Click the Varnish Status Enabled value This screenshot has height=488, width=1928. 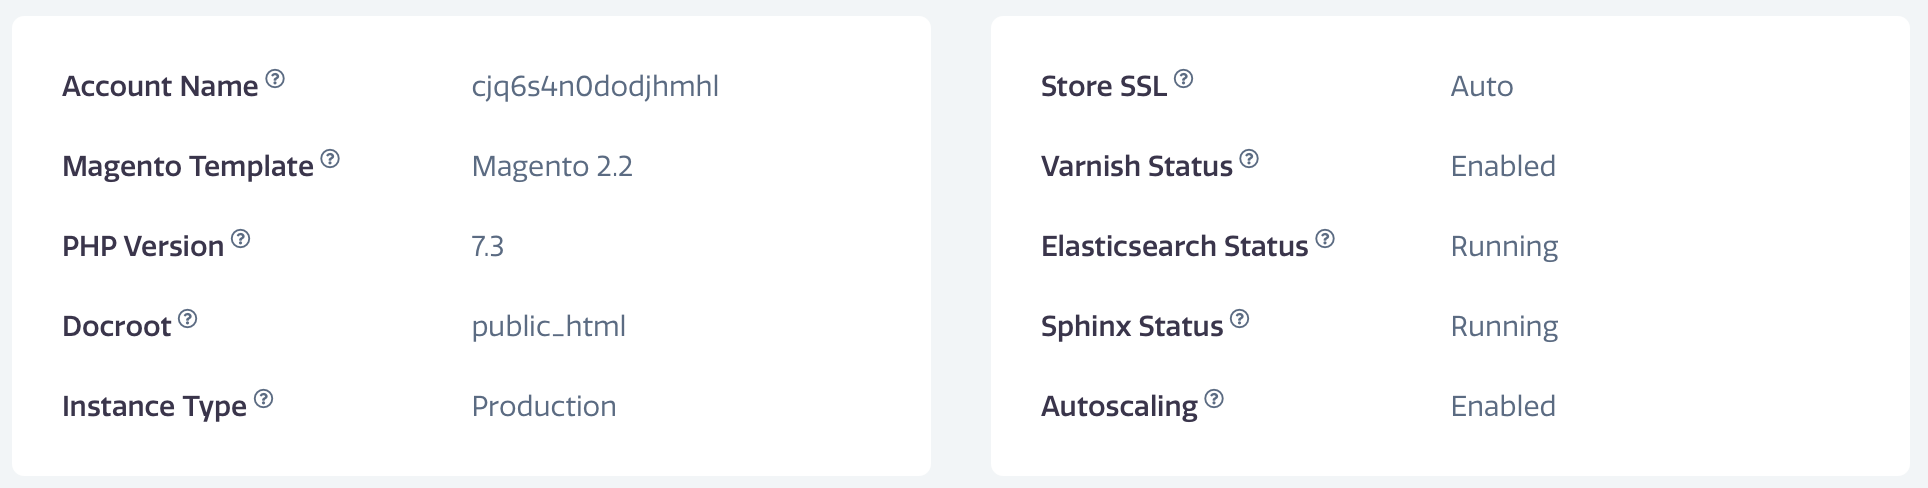pos(1503,166)
